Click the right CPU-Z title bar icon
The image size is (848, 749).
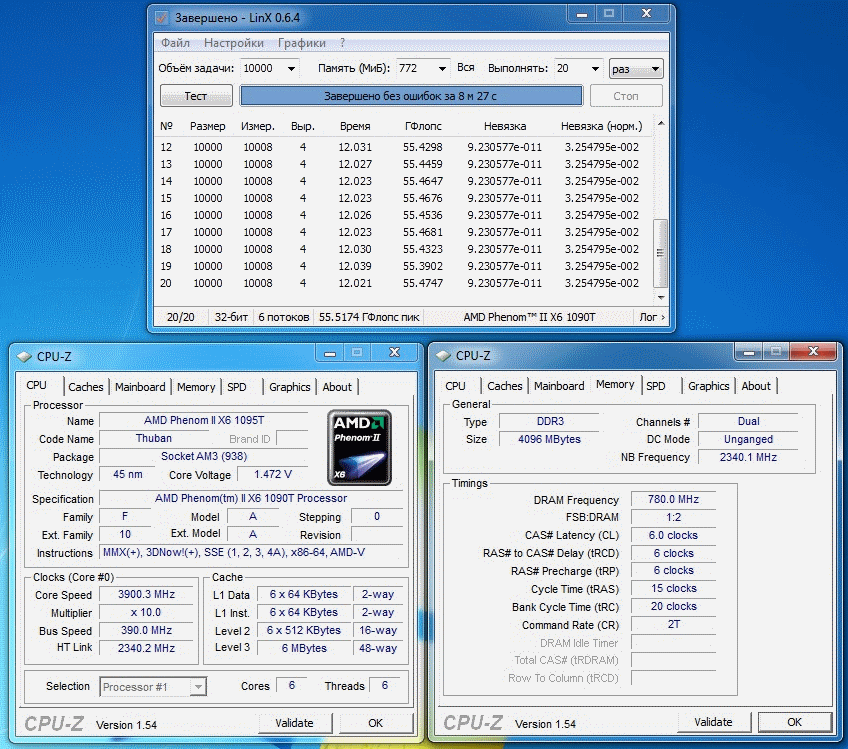click(x=443, y=355)
